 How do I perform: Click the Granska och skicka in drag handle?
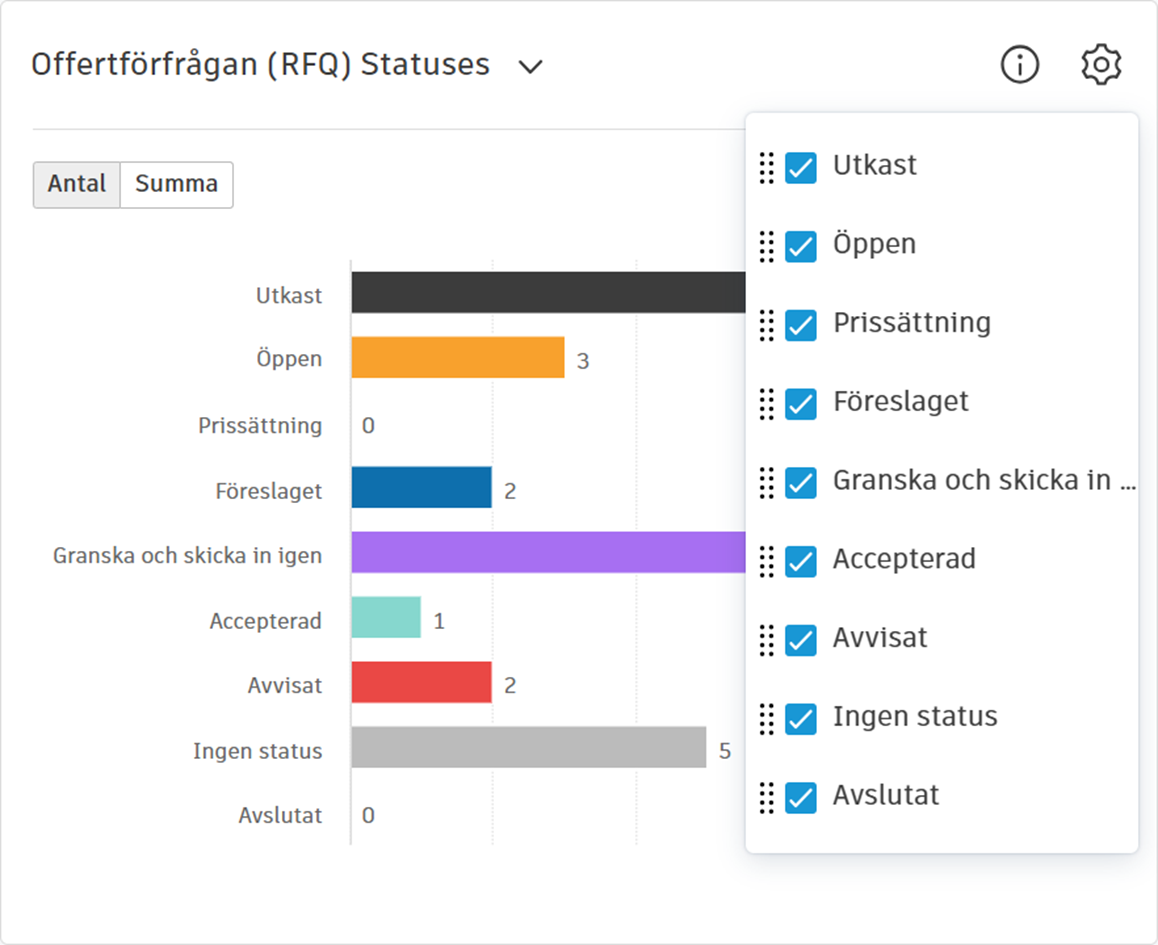[x=767, y=482]
